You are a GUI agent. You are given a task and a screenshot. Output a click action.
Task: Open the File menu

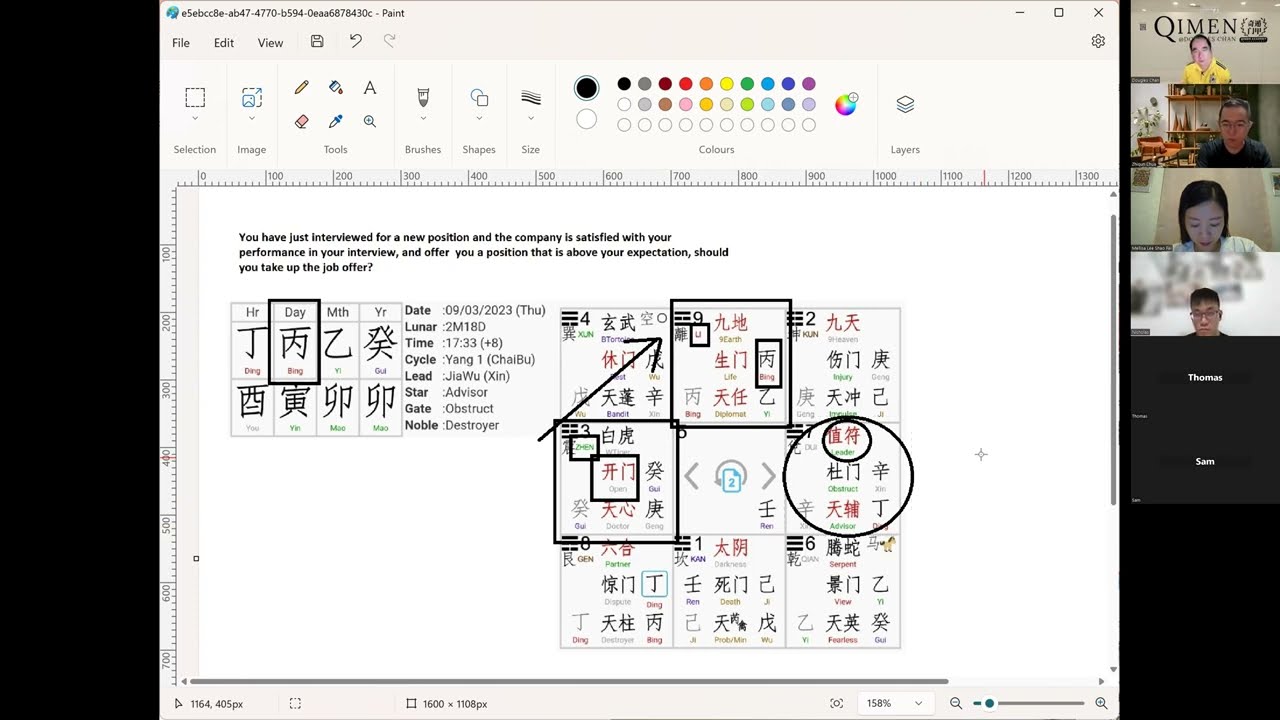point(181,43)
